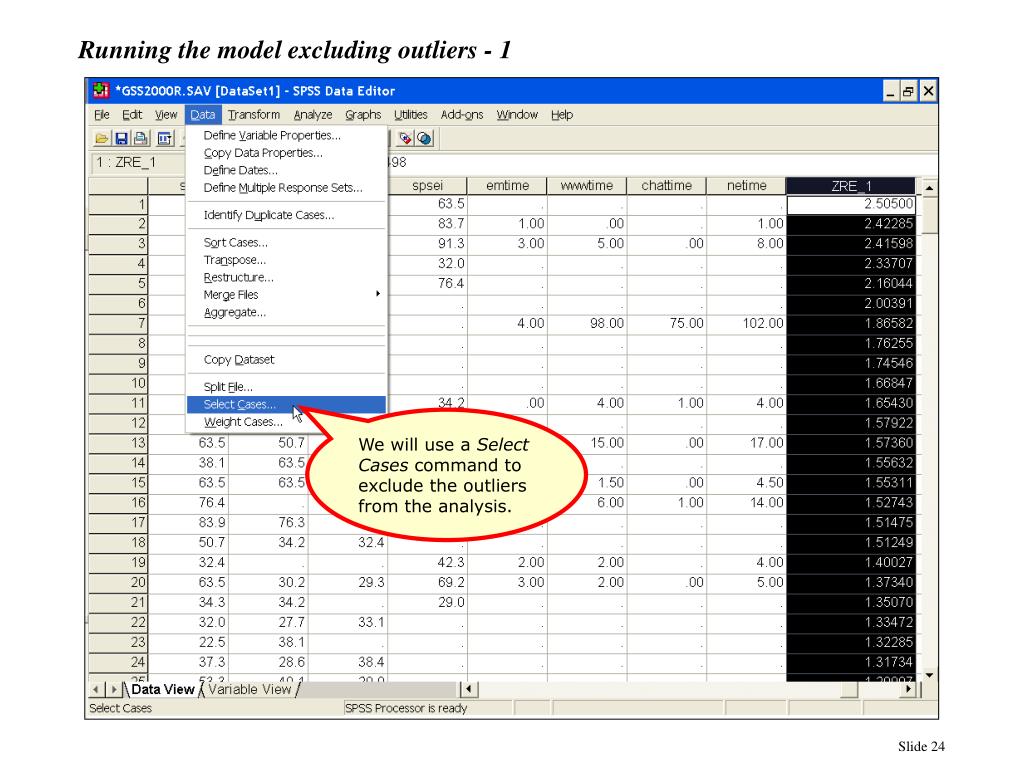
Task: Switch to the Variable View tab
Action: click(249, 690)
